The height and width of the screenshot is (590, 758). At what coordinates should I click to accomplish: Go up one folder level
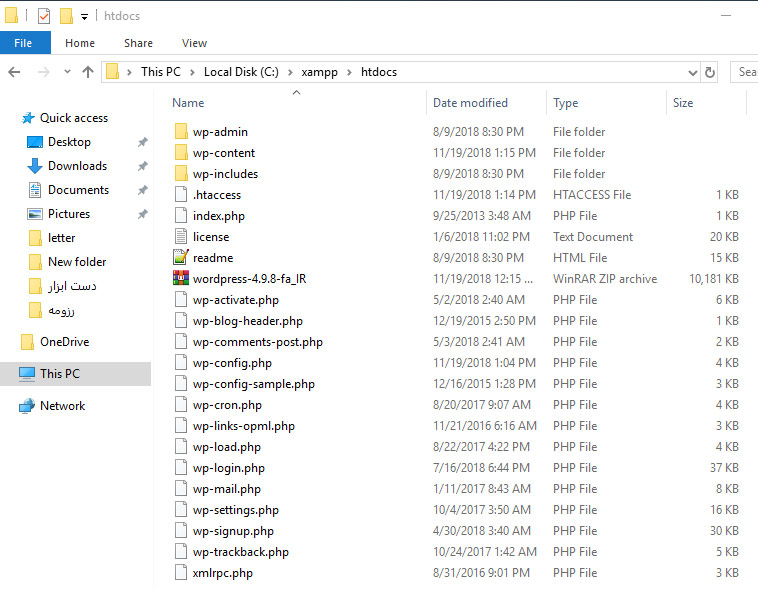tap(88, 72)
